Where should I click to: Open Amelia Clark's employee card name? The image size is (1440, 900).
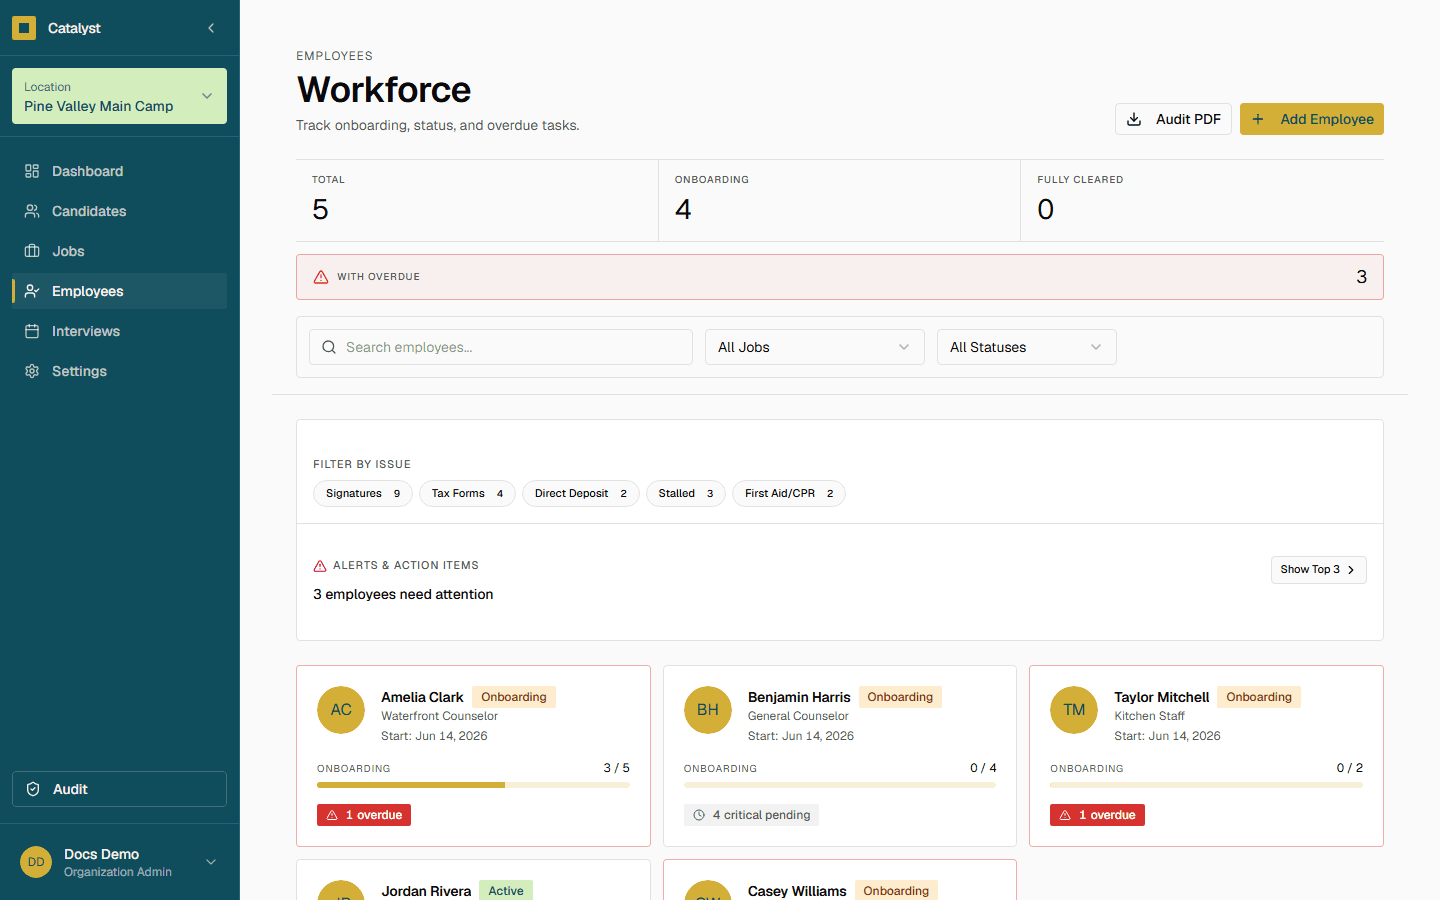point(422,697)
